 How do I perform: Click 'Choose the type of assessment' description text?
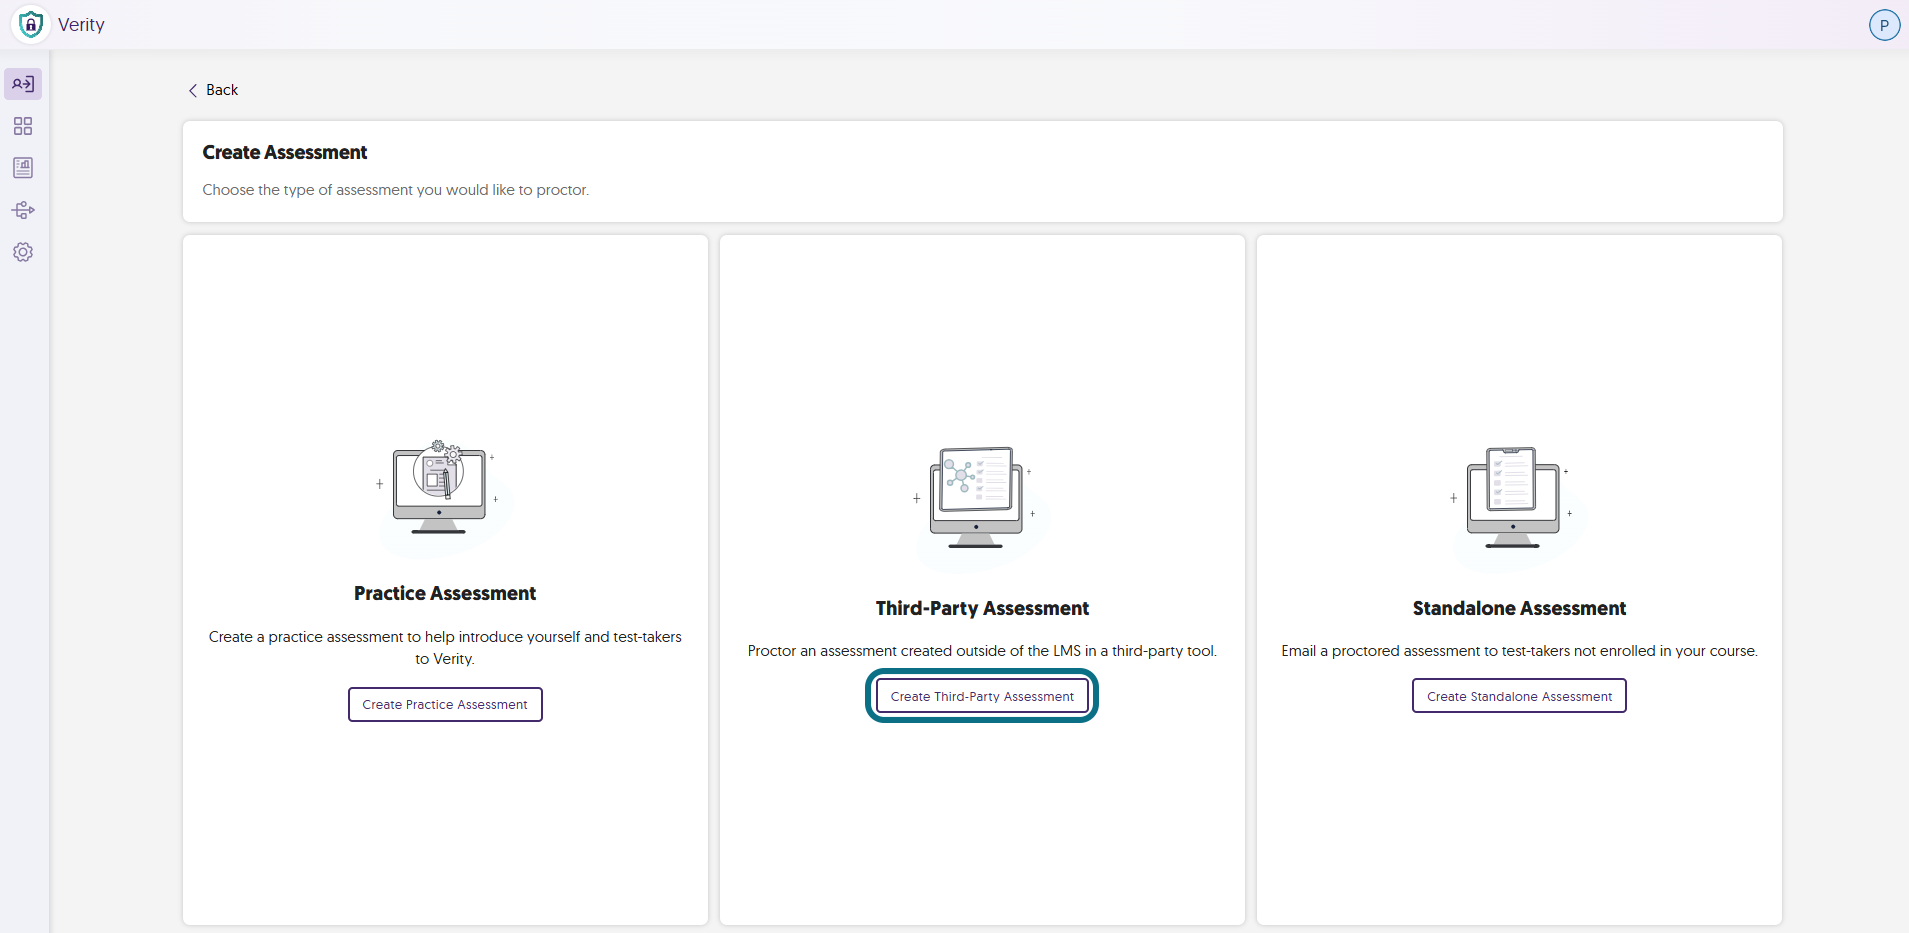(396, 190)
